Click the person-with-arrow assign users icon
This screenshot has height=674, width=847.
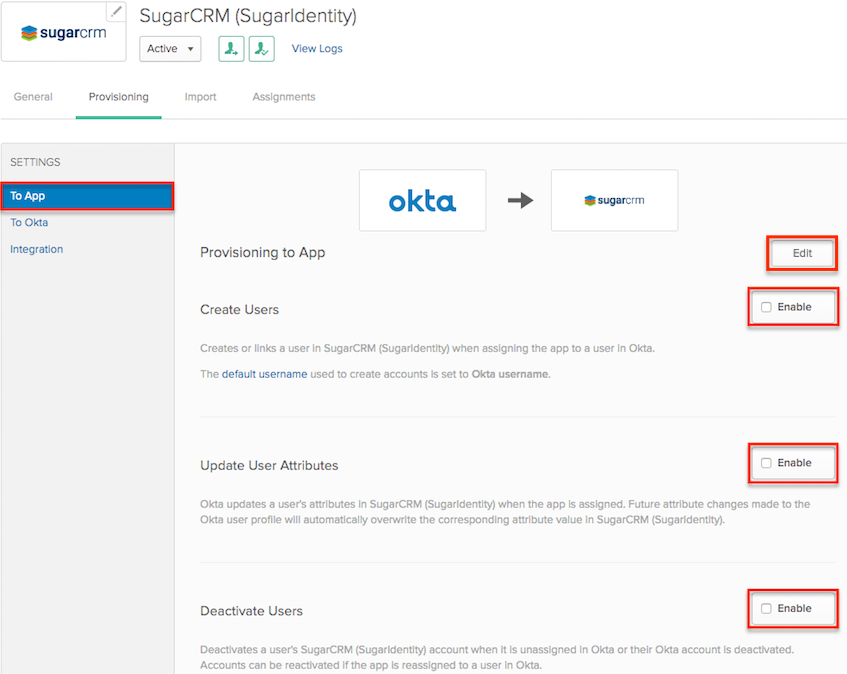[x=231, y=48]
